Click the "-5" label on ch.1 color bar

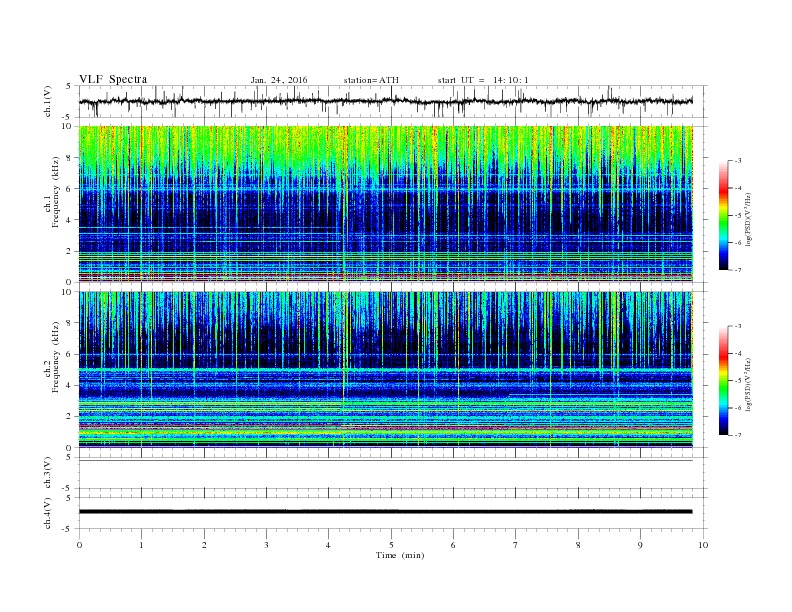(x=738, y=215)
